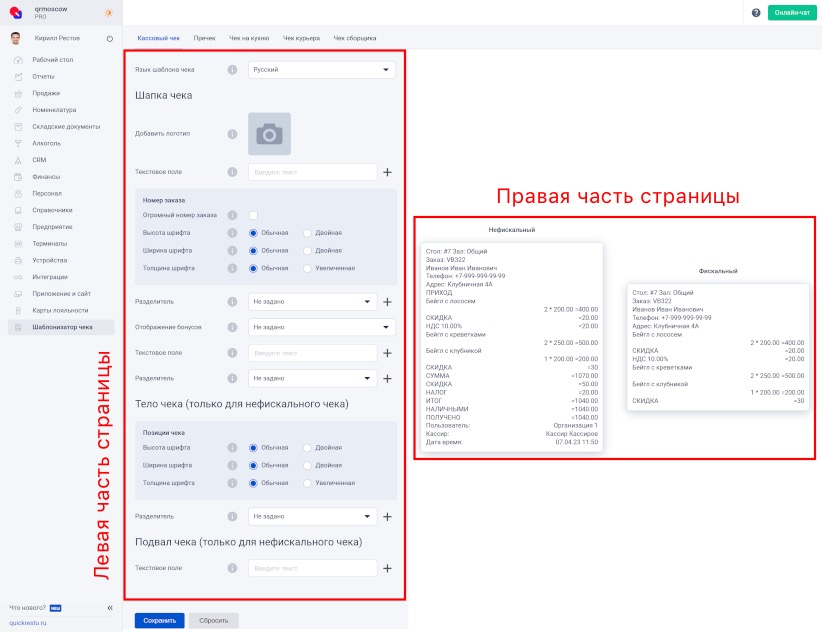Select Обычная for Позиции чека Ширина шрифта
Image resolution: width=822 pixels, height=632 pixels.
click(253, 465)
